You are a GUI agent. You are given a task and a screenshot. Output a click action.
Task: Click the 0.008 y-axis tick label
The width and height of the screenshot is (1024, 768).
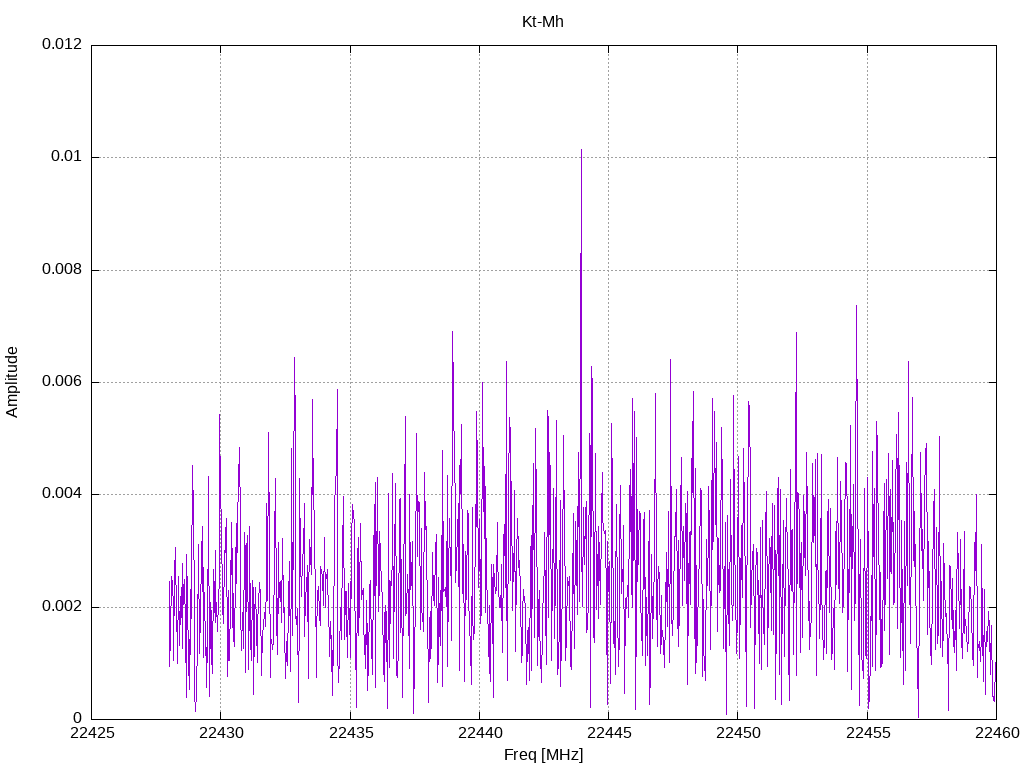tap(62, 269)
